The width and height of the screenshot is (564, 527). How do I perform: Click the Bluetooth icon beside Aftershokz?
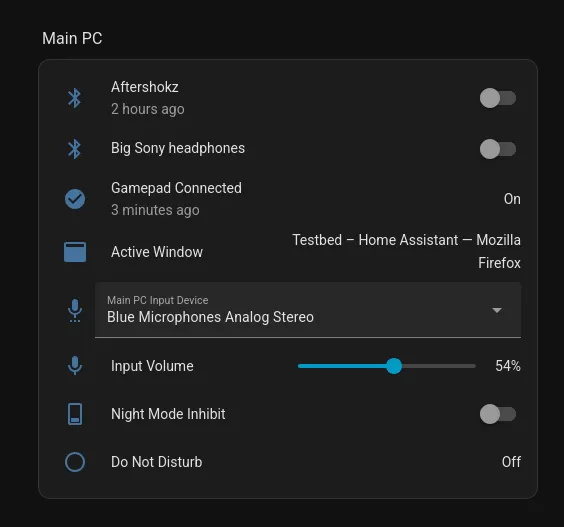coord(74,98)
